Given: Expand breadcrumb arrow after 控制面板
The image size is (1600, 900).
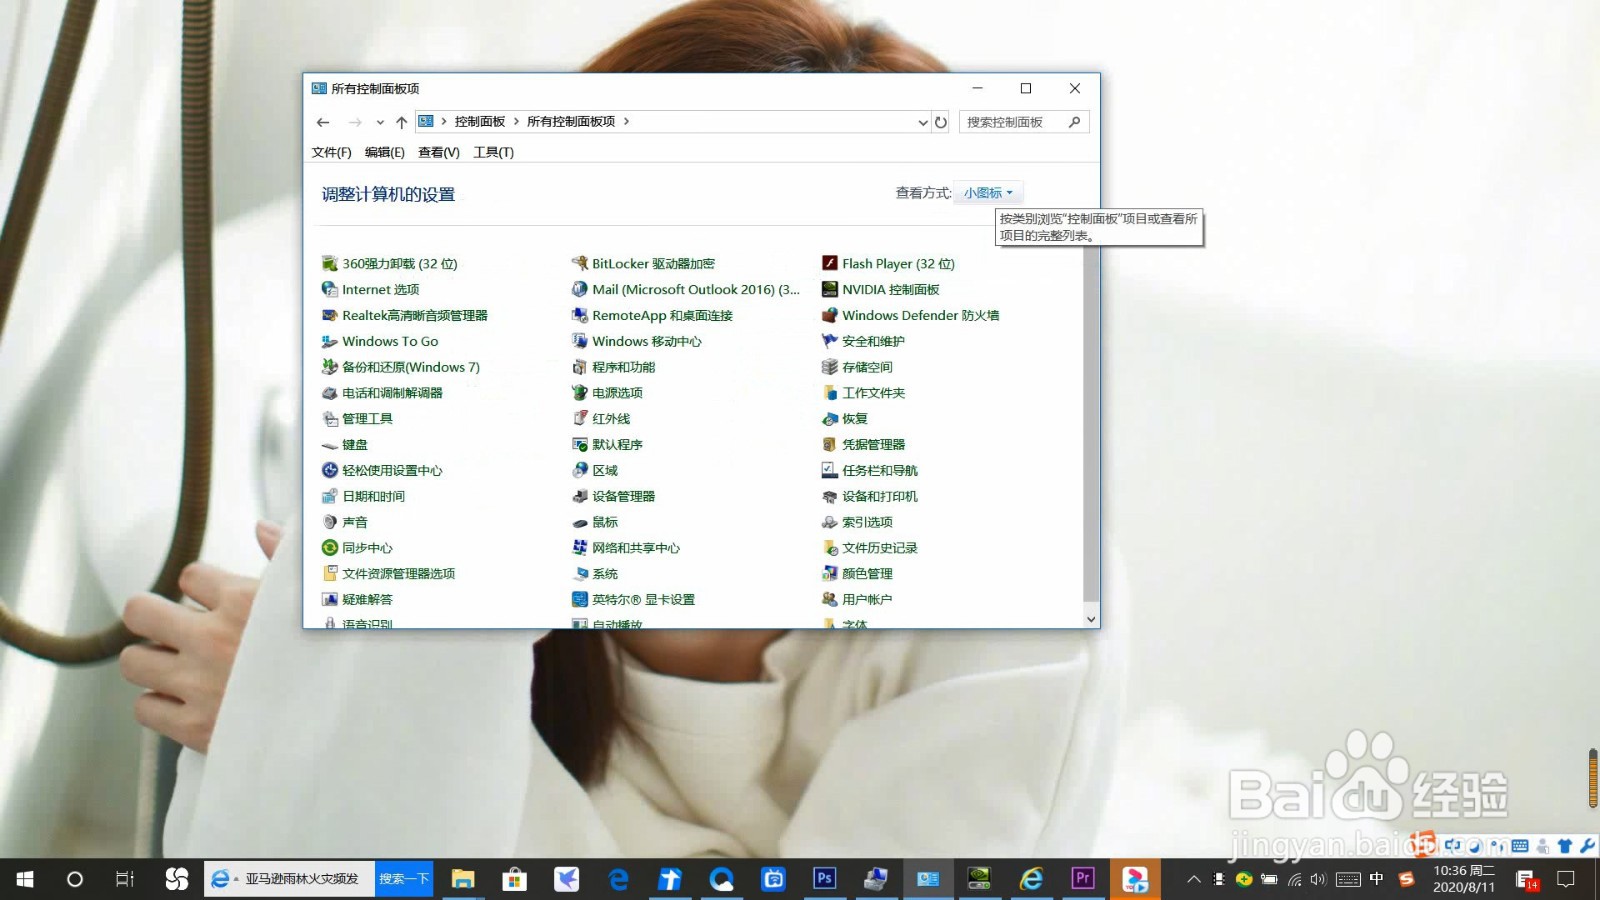Looking at the screenshot, I should [x=516, y=121].
